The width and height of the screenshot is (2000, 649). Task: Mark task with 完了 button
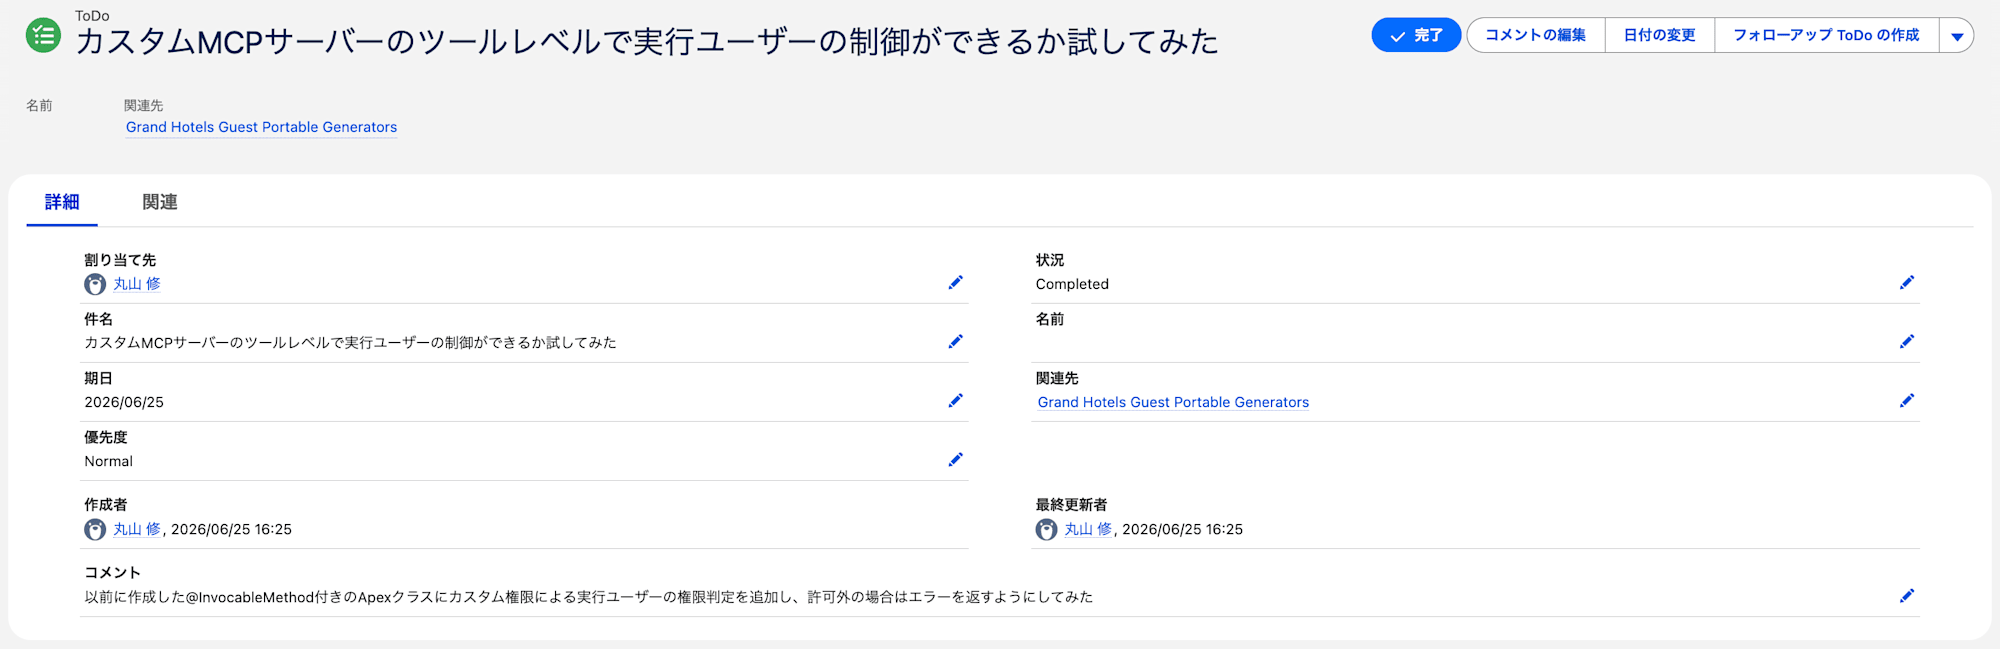1416,35
